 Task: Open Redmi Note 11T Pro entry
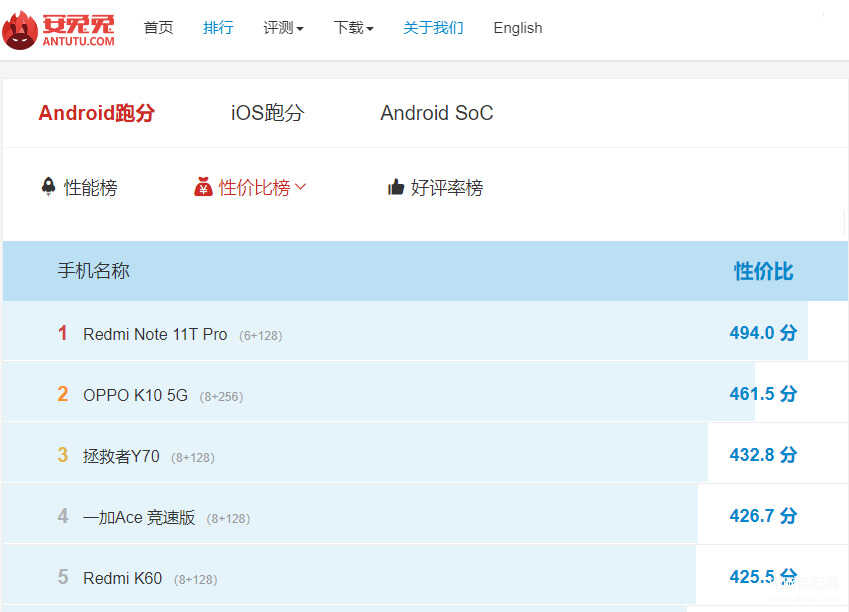[x=155, y=334]
